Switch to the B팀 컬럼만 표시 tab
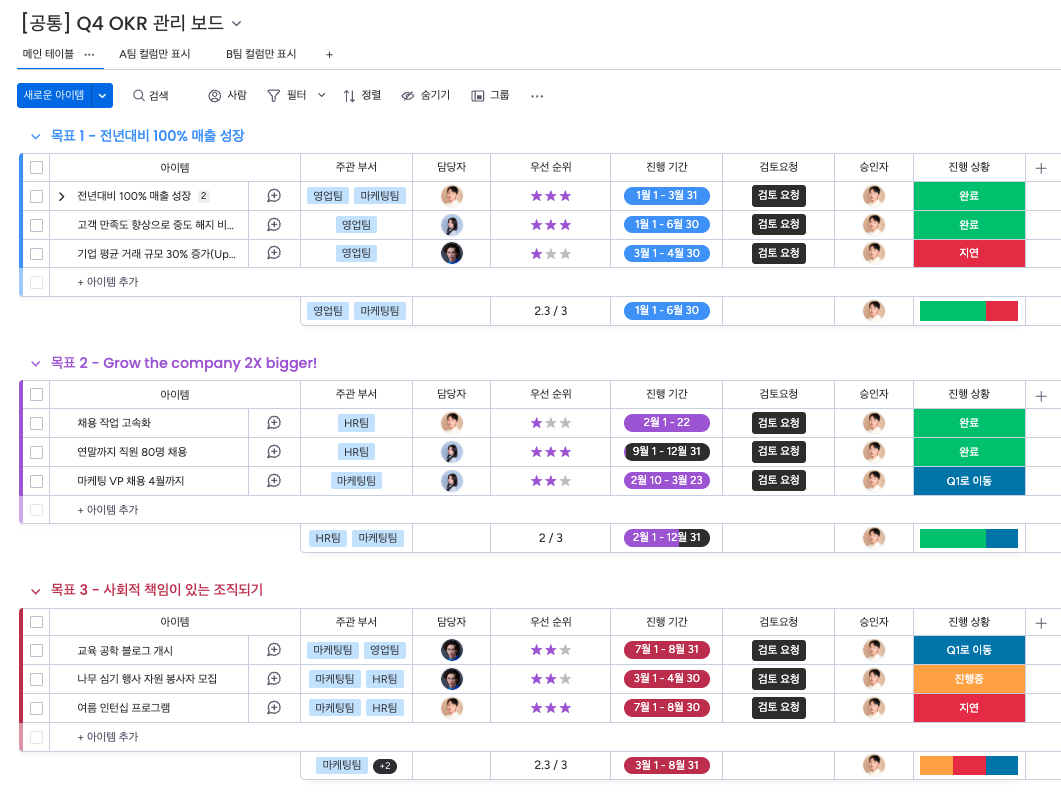 [x=261, y=54]
